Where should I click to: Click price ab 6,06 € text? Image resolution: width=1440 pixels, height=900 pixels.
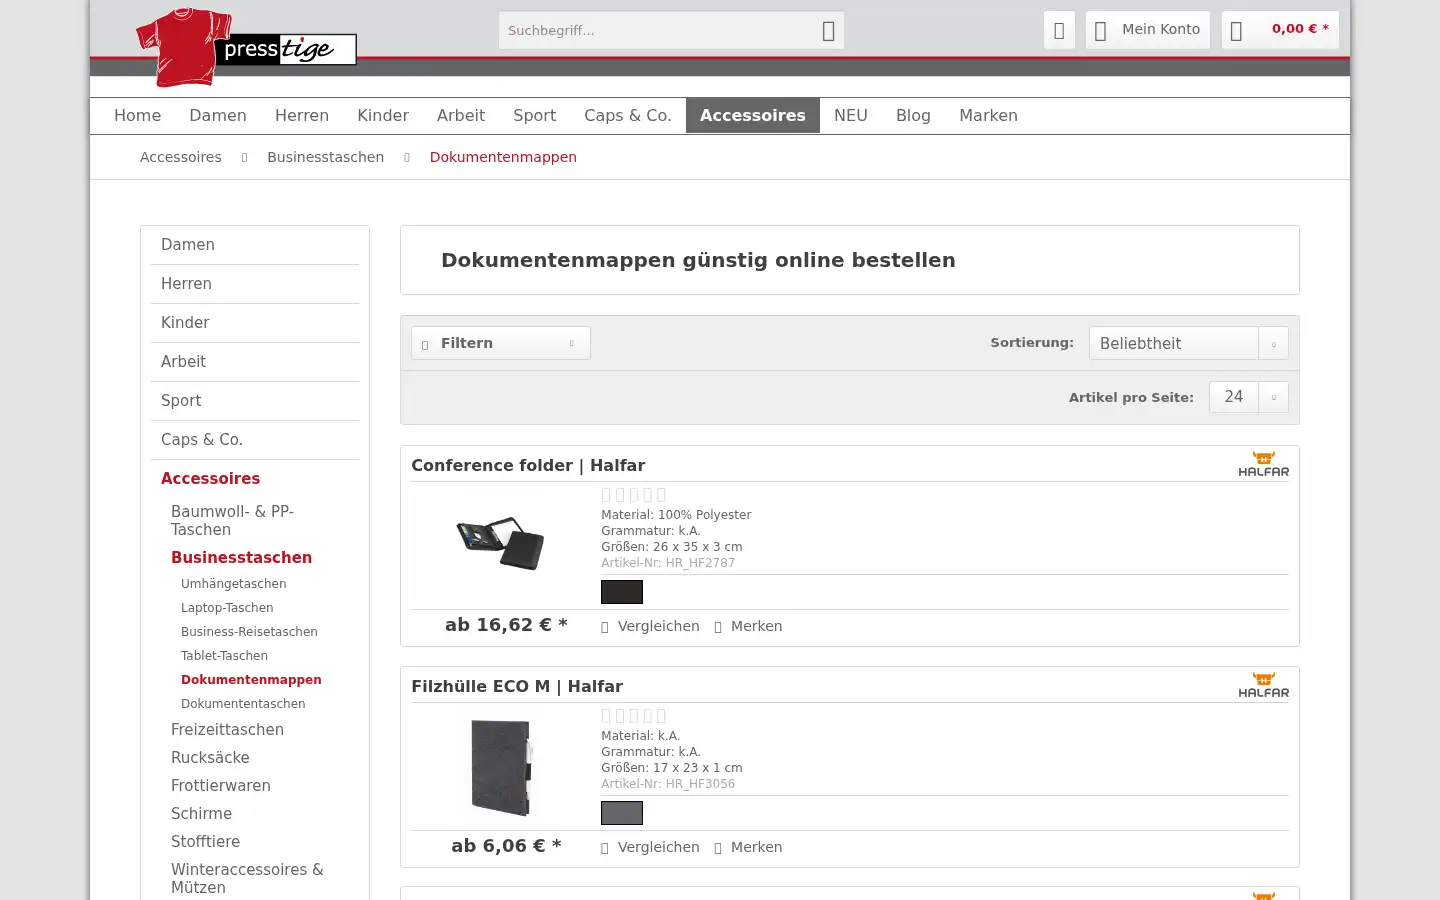tap(506, 846)
